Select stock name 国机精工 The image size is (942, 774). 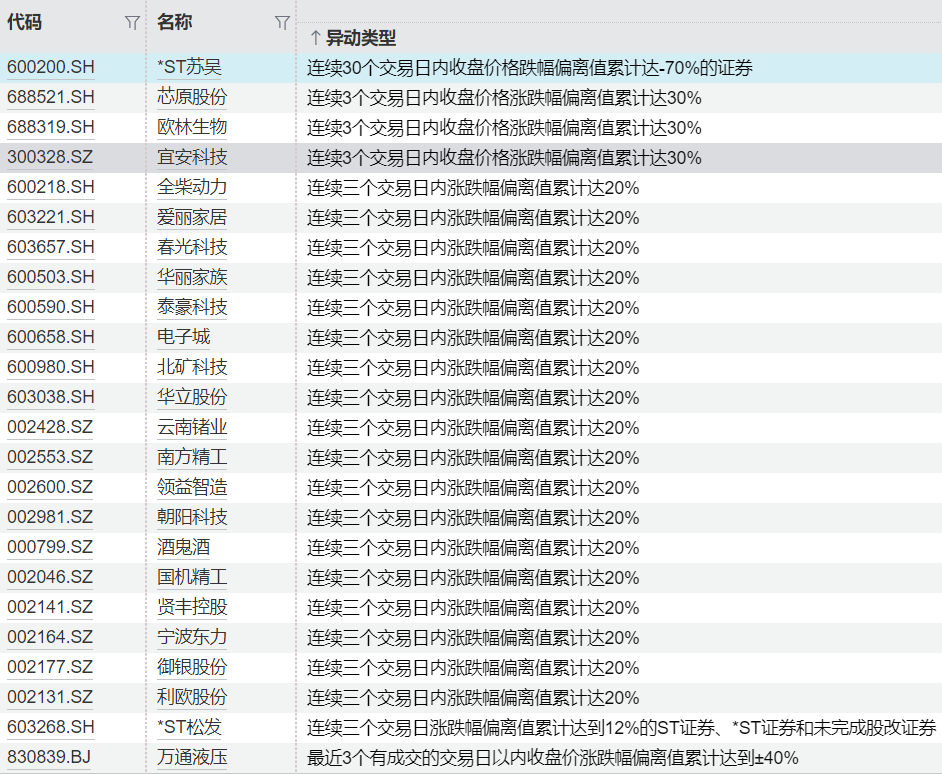tap(192, 577)
